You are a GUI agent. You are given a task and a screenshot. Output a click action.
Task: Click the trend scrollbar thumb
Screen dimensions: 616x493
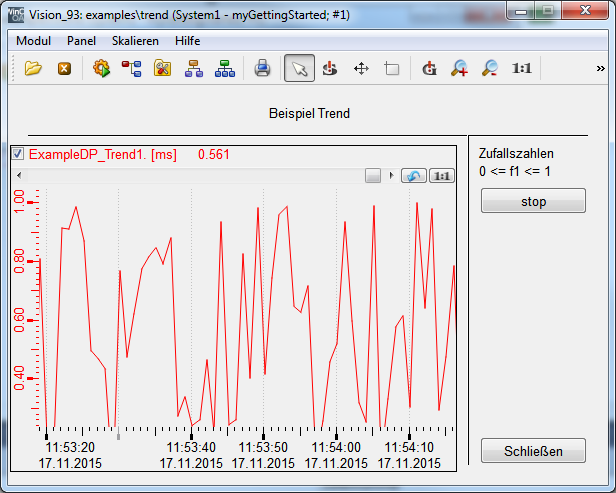tap(372, 175)
